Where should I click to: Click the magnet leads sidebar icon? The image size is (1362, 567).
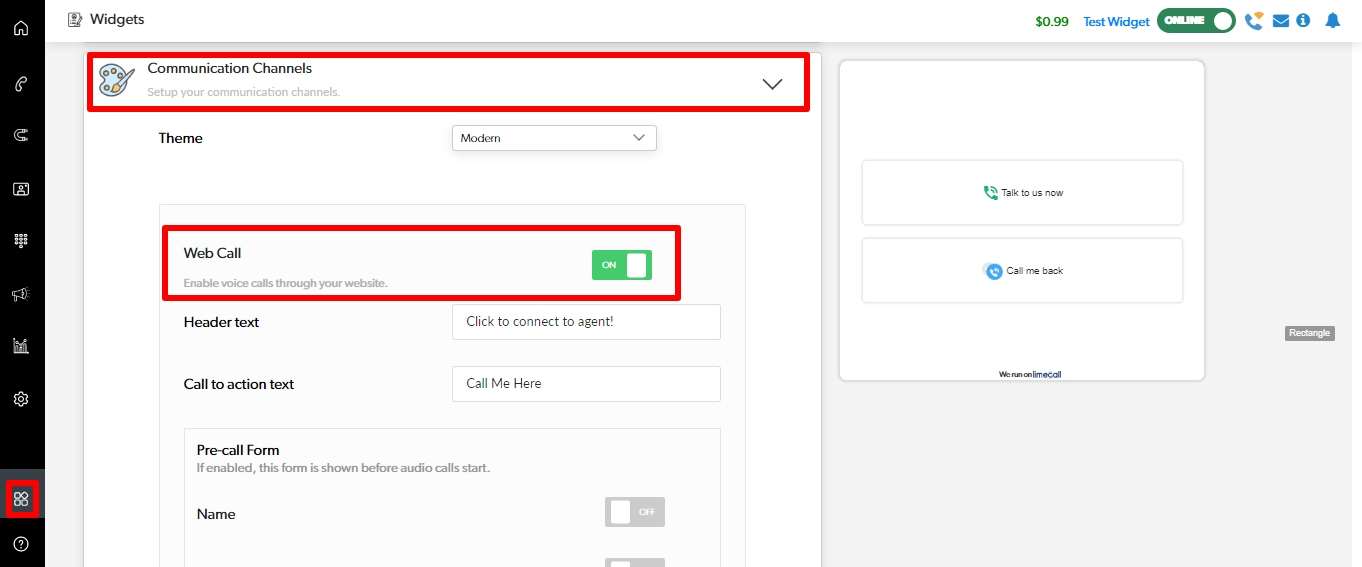21,135
